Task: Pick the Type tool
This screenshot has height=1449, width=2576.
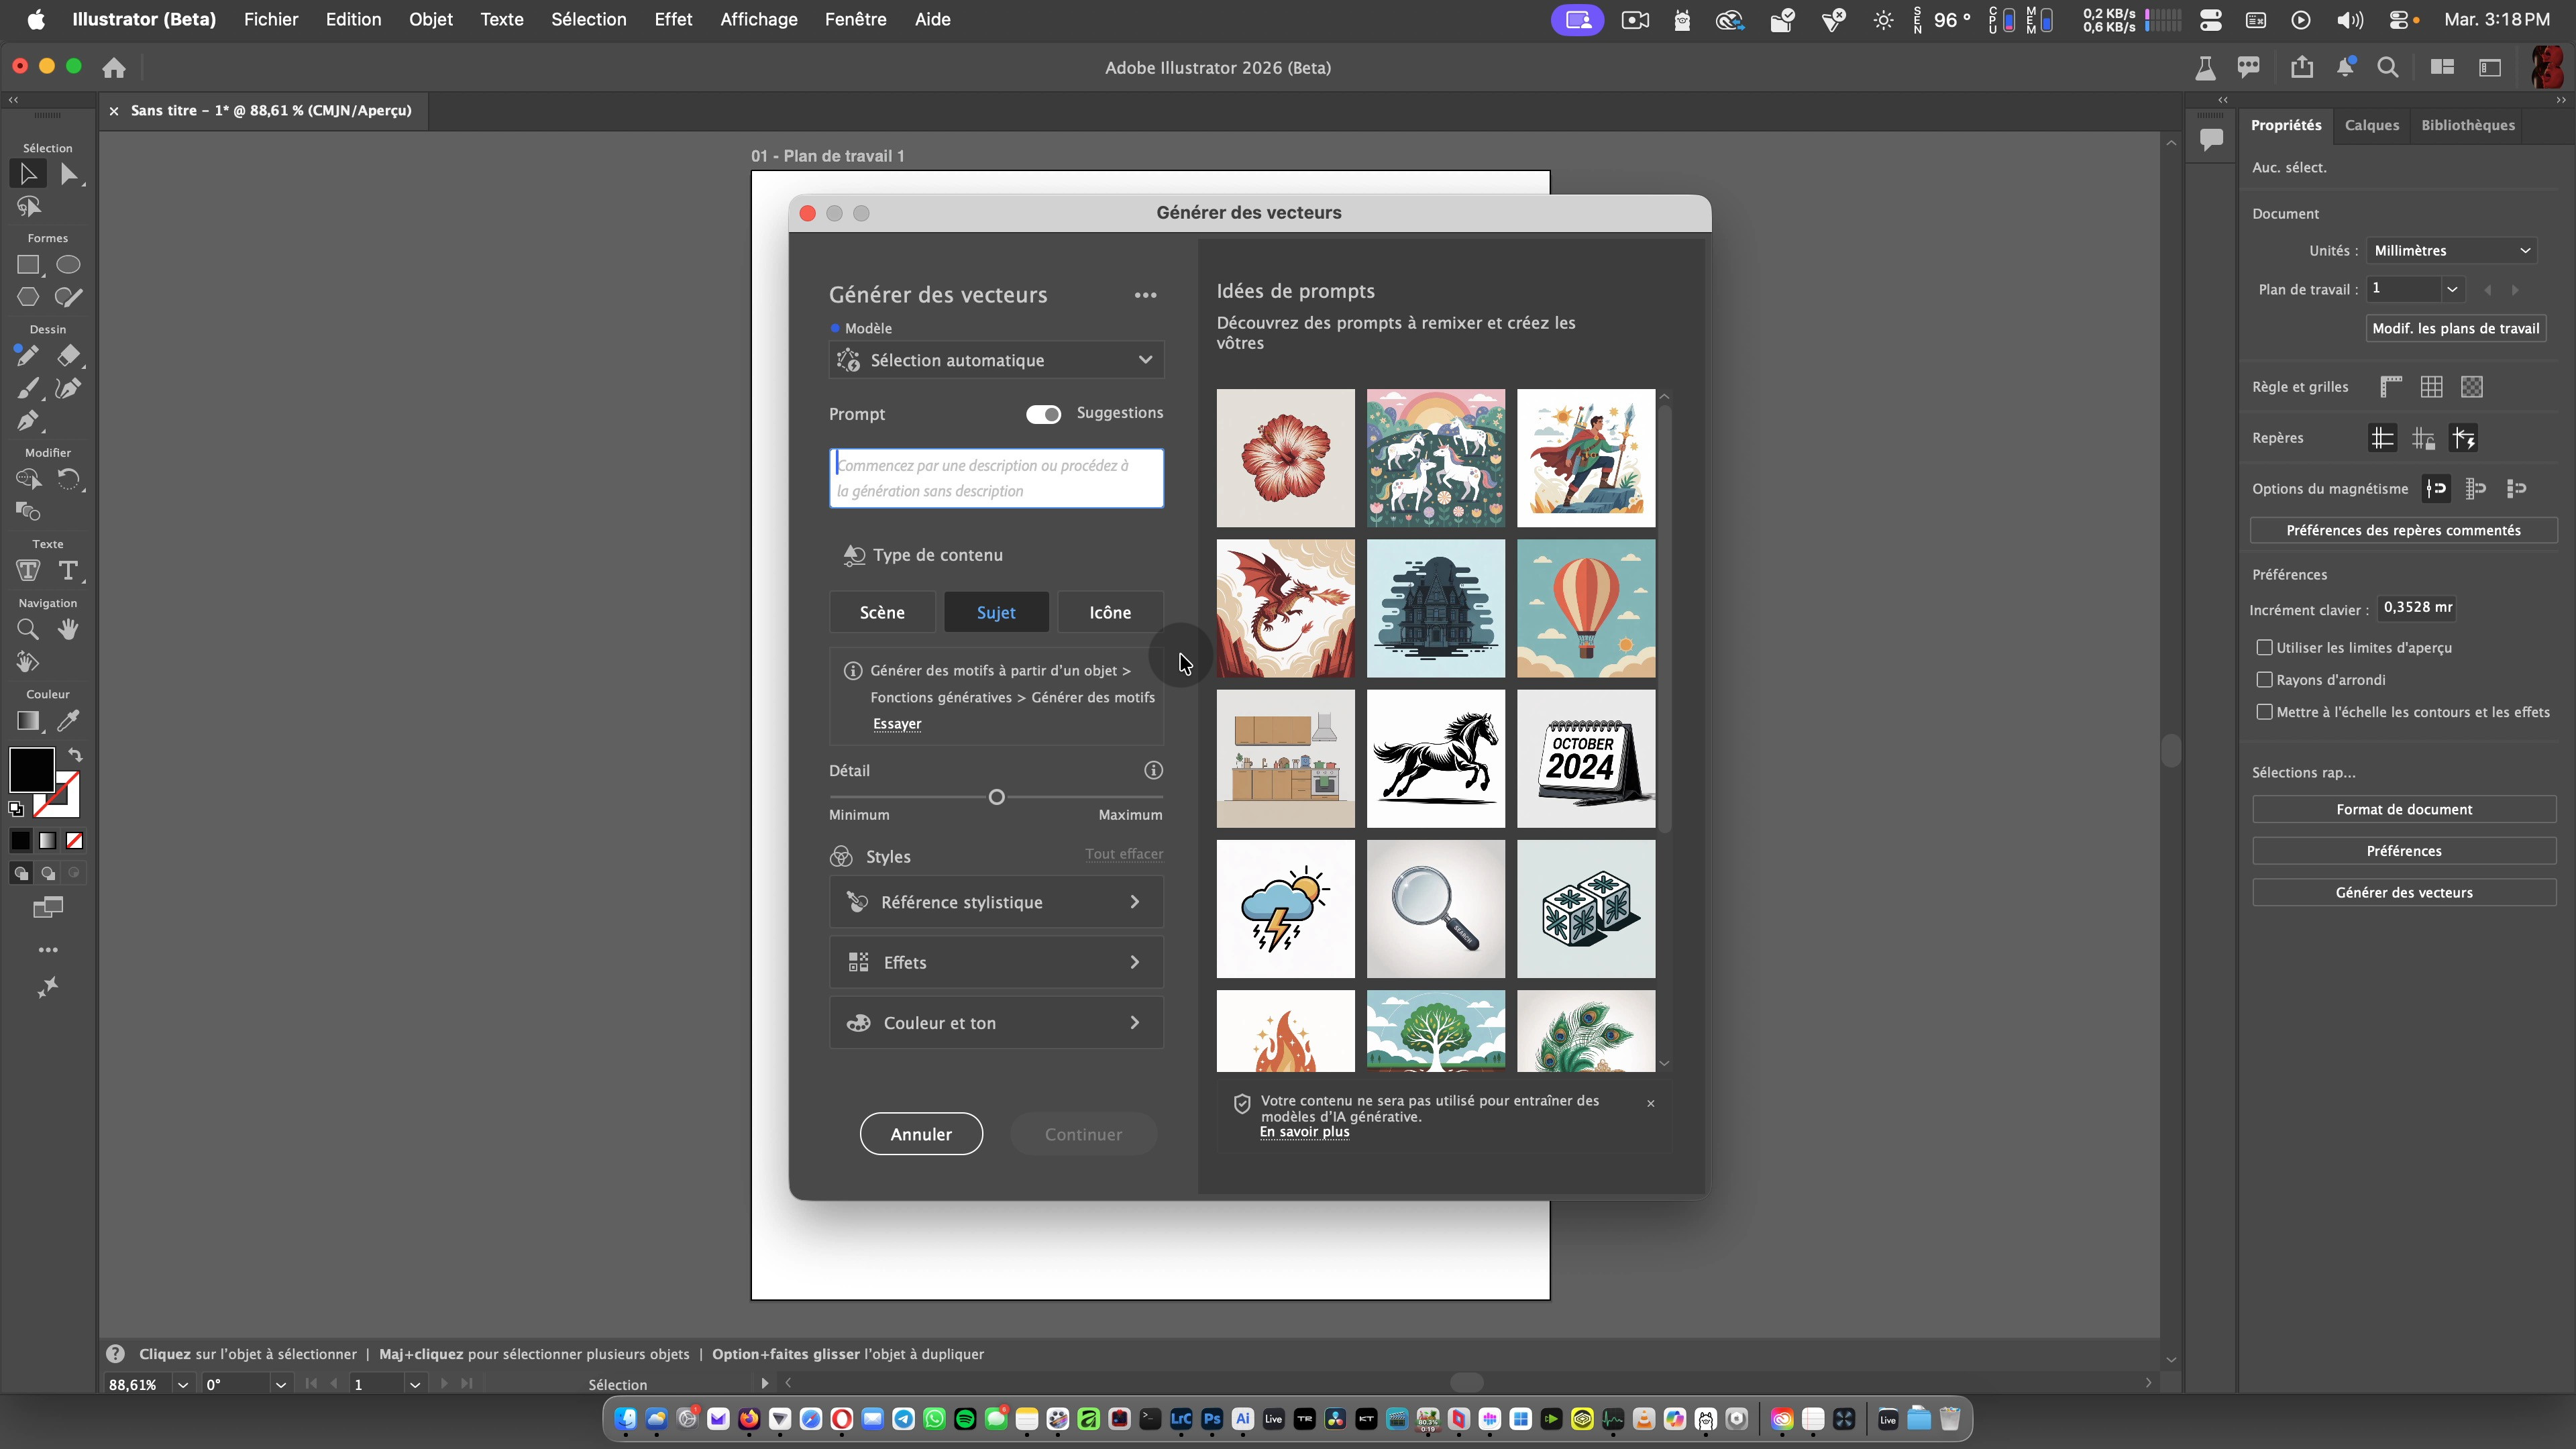Action: (68, 571)
